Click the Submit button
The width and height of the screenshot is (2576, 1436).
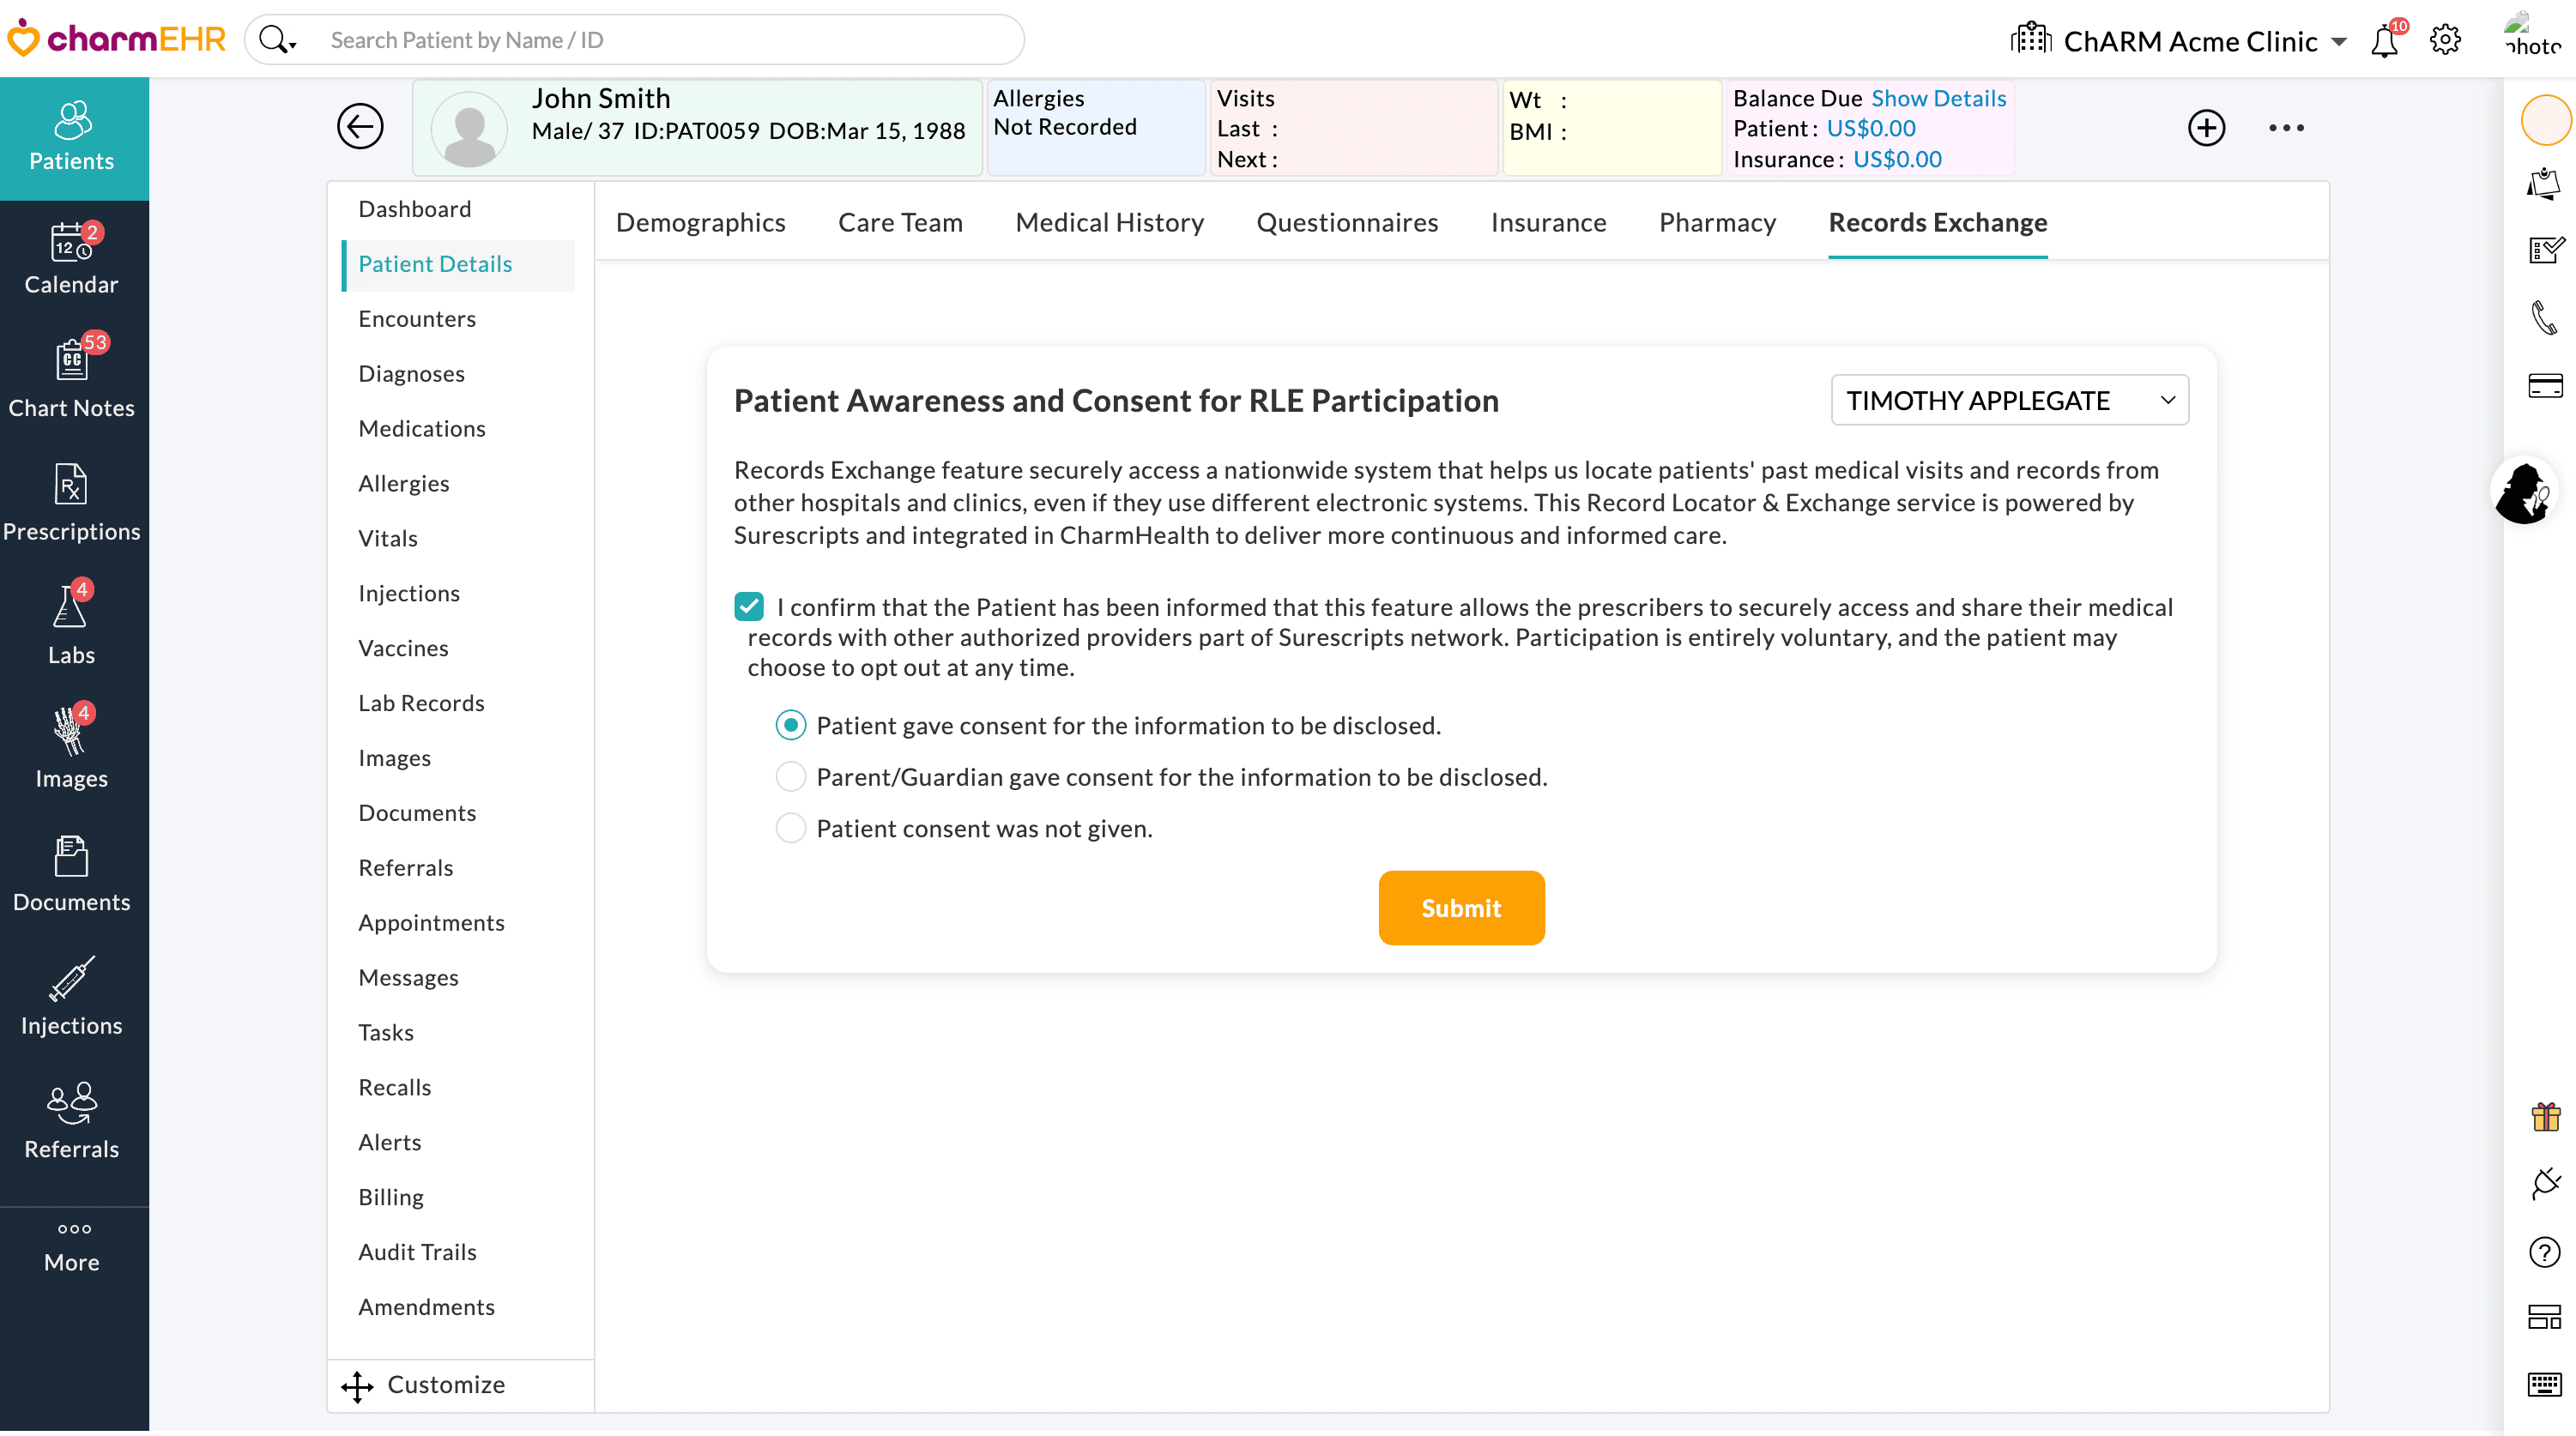(1461, 907)
